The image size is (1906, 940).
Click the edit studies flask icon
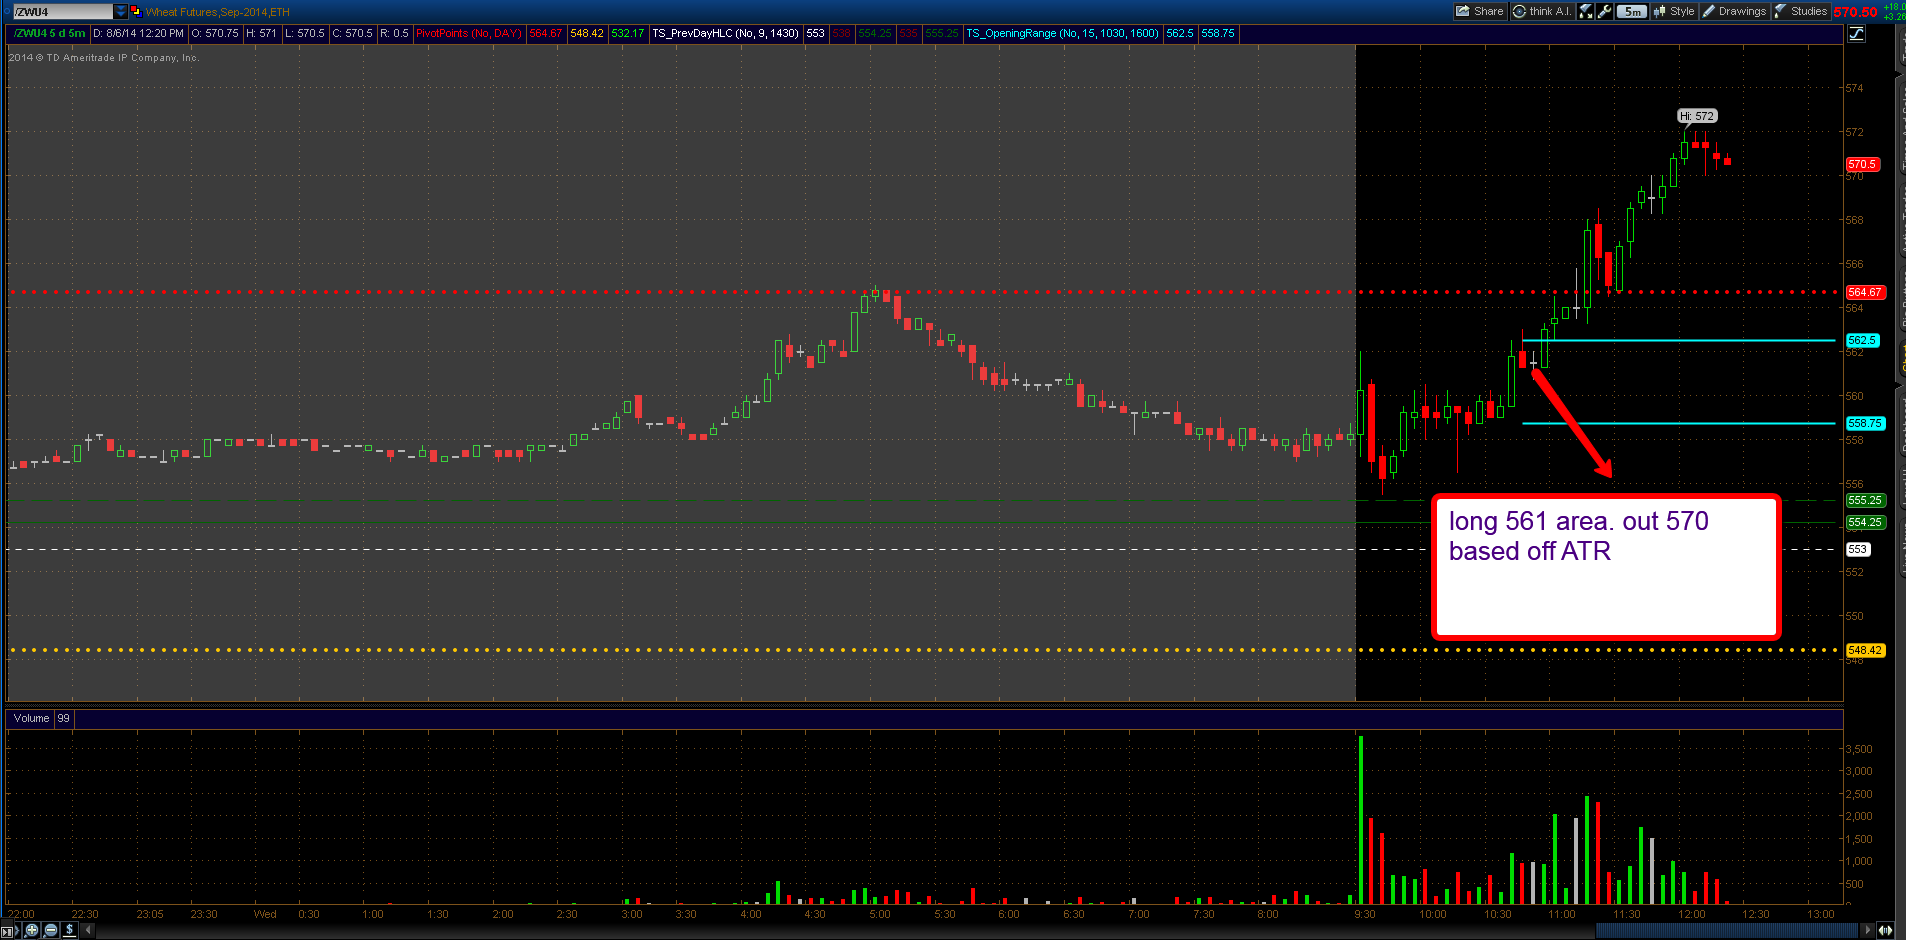tap(1586, 11)
